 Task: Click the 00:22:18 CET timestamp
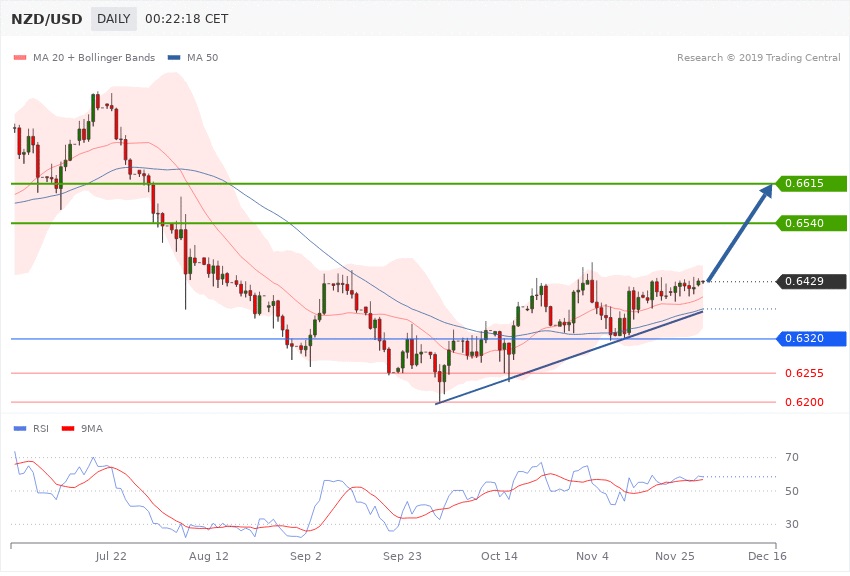186,19
